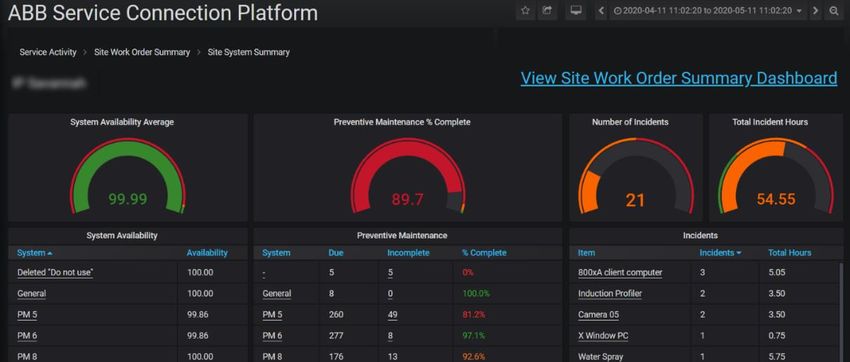Sort by Total Hours column header

coord(789,253)
